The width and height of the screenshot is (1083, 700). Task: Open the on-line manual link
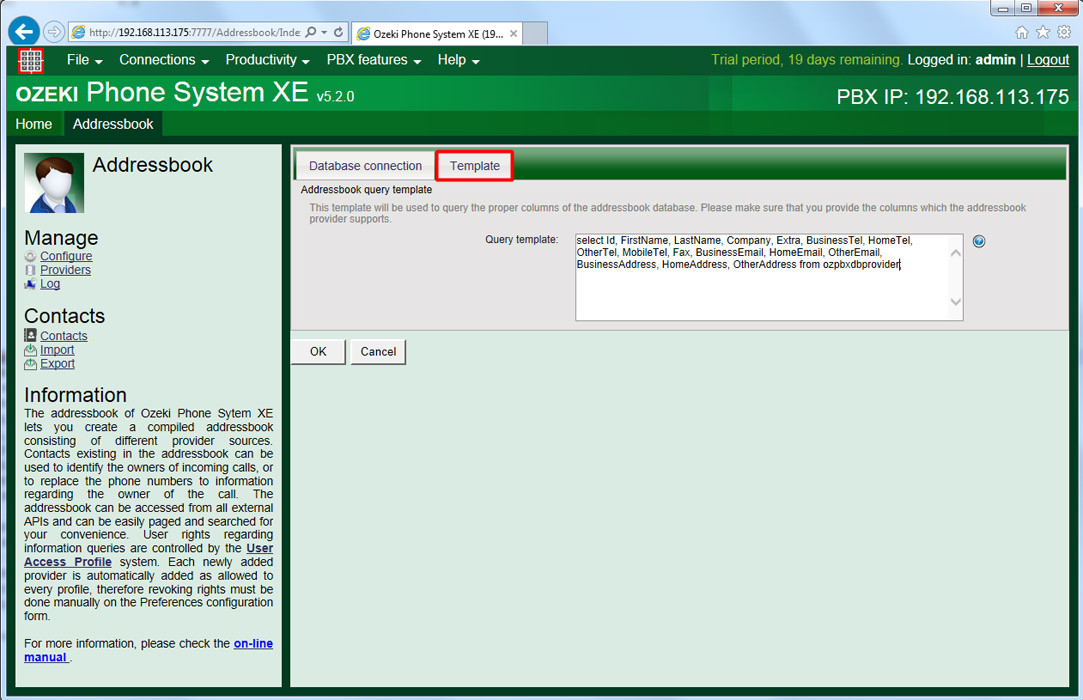(253, 643)
